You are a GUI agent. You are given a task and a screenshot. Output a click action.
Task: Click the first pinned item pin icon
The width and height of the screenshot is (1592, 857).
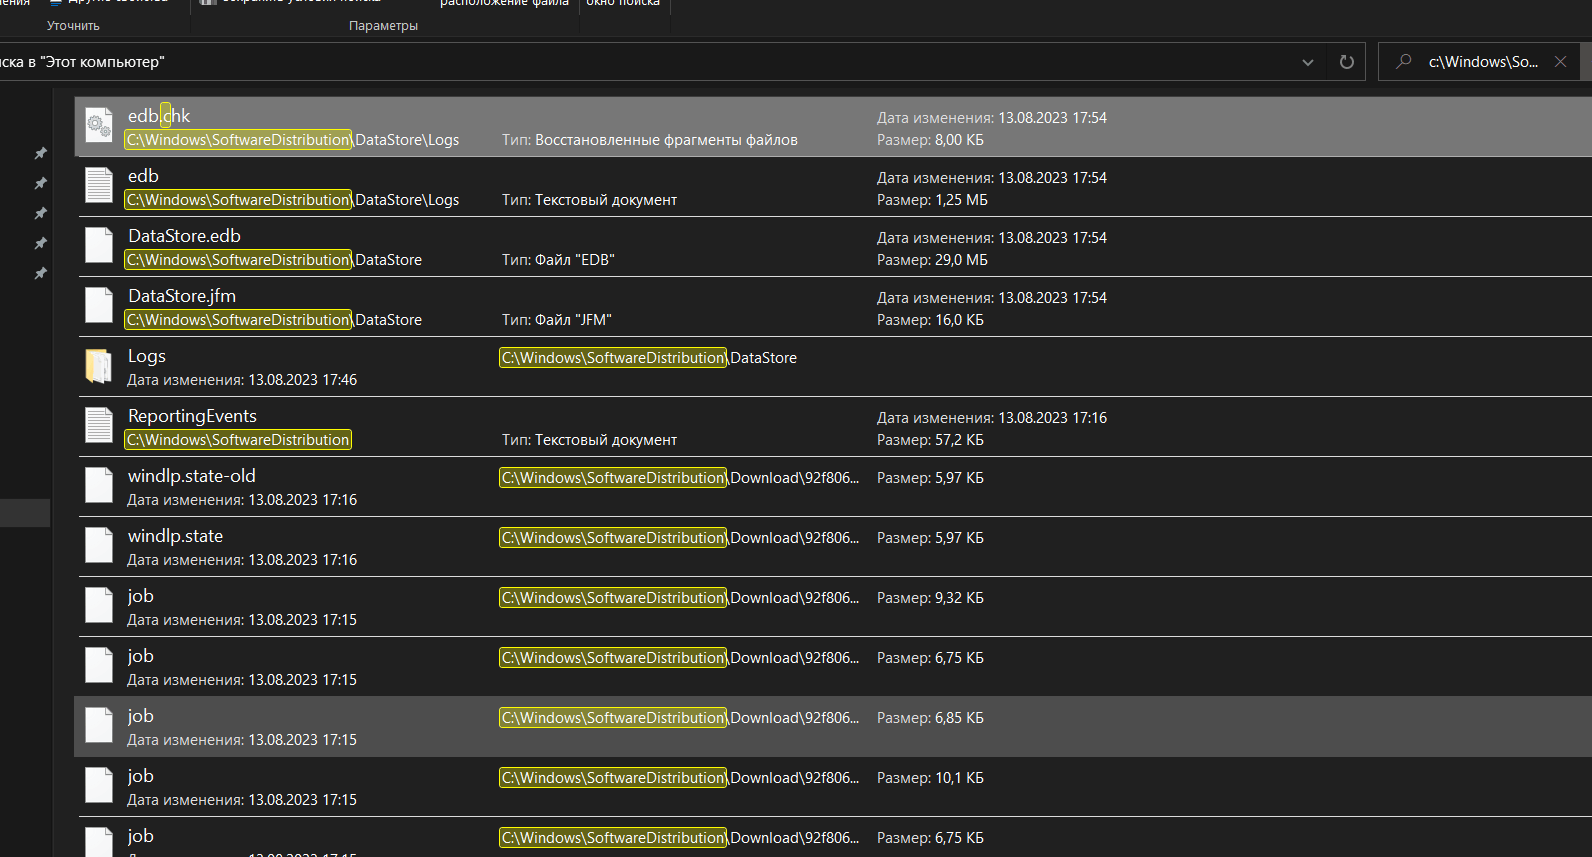(40, 153)
